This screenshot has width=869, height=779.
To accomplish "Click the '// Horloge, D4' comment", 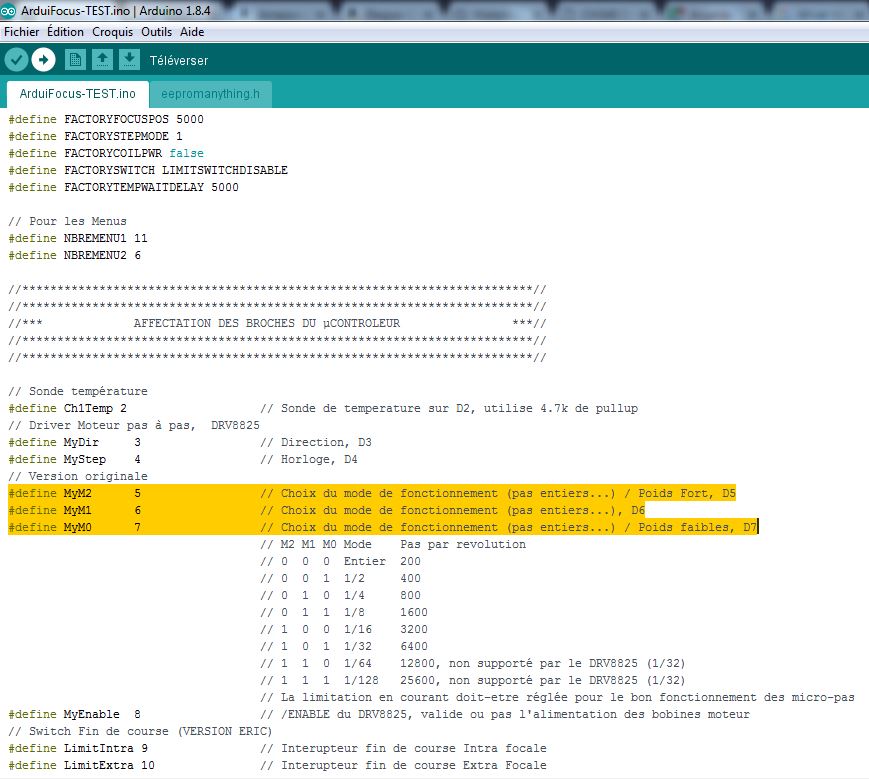I will click(x=309, y=459).
